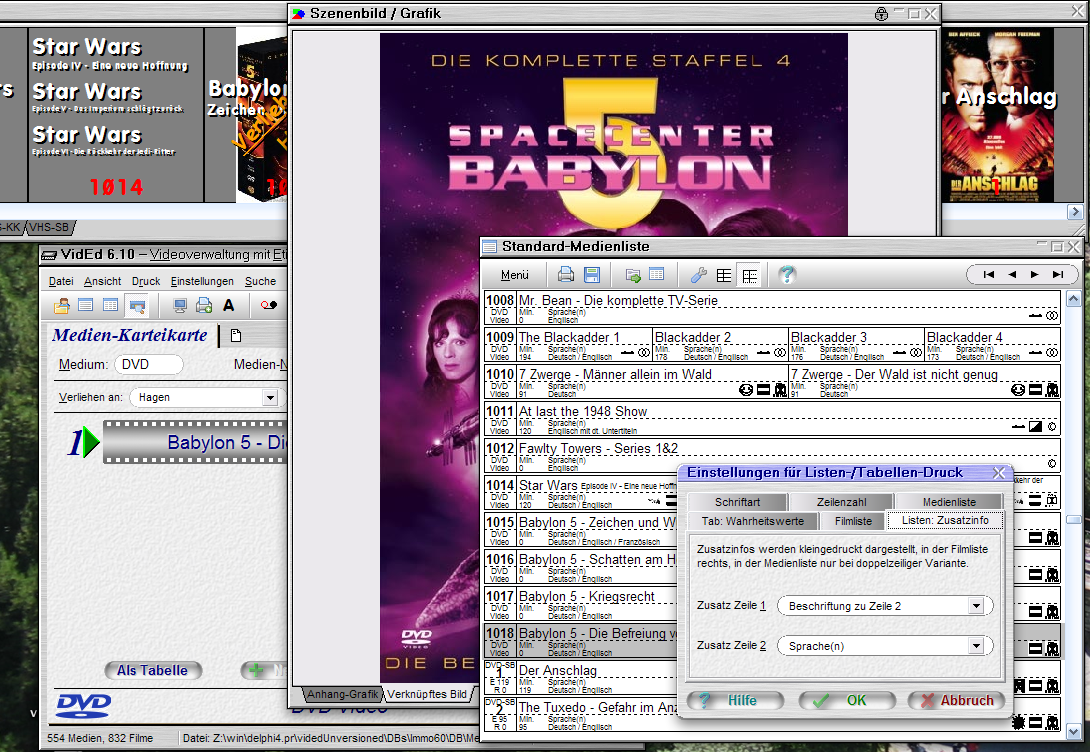This screenshot has width=1090, height=752.
Task: Switch to the Anhang-Grafik tab
Action: click(x=343, y=694)
